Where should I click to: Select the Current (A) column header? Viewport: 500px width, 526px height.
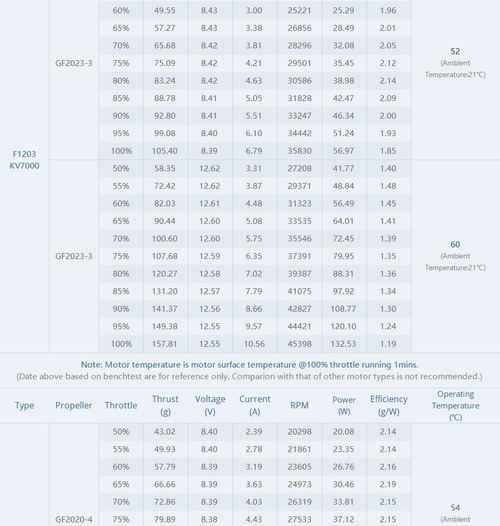255,405
